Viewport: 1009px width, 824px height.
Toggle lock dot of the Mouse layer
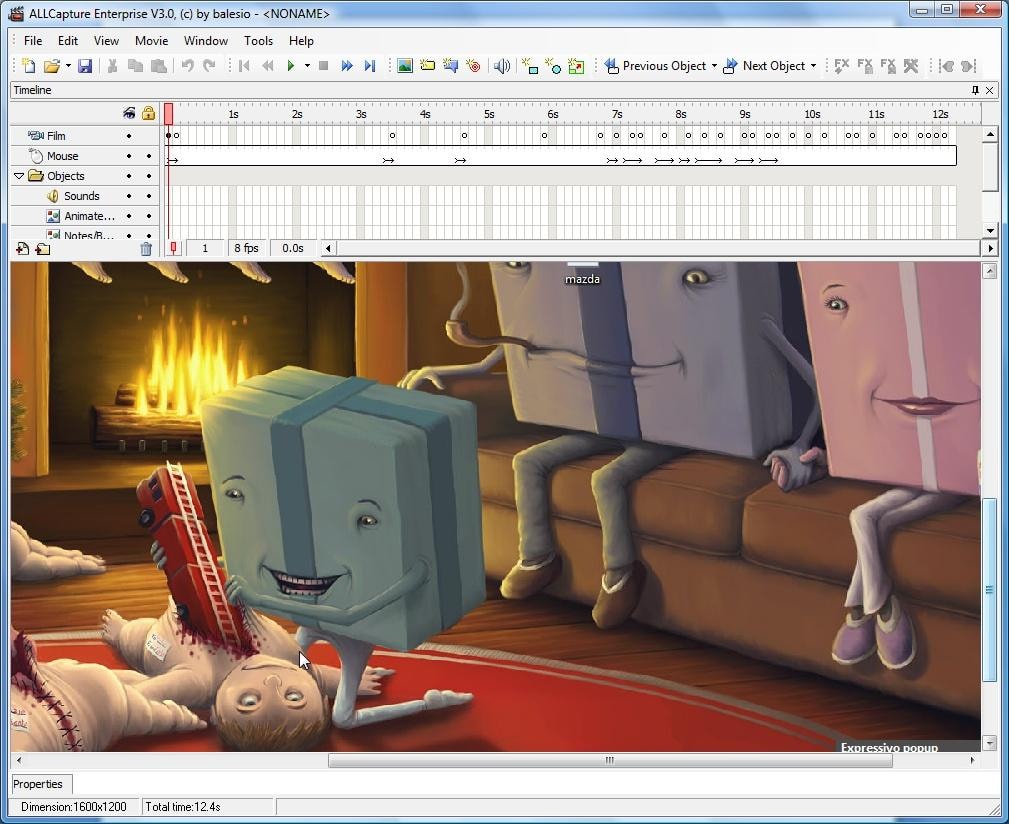click(x=149, y=156)
